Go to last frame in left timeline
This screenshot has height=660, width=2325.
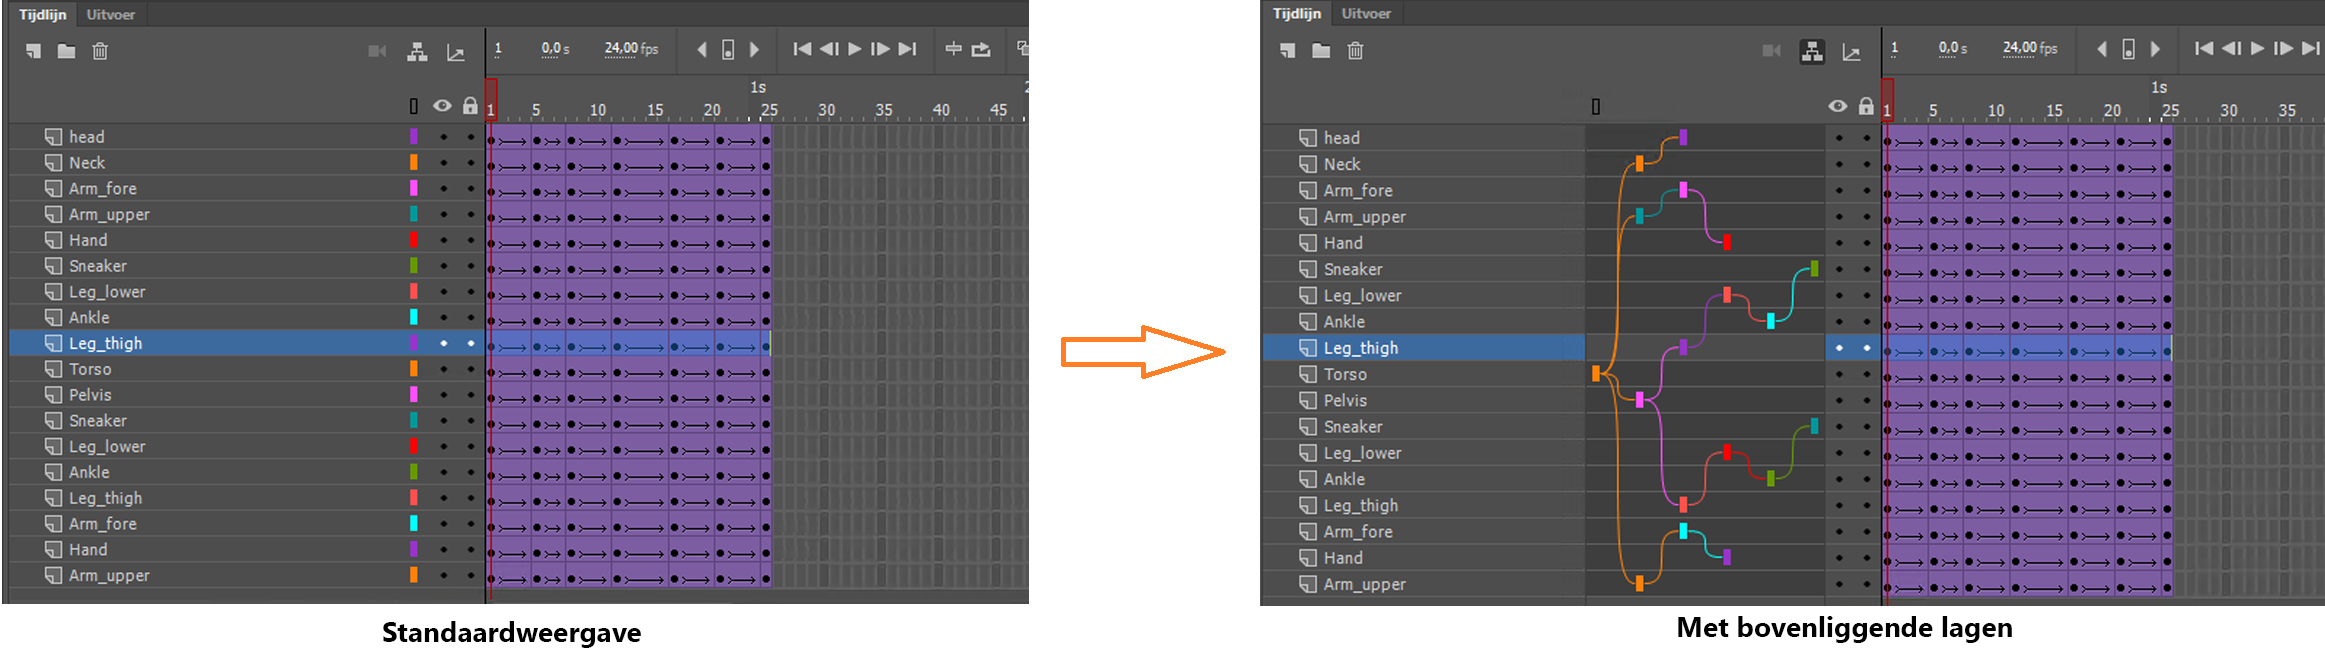[907, 49]
